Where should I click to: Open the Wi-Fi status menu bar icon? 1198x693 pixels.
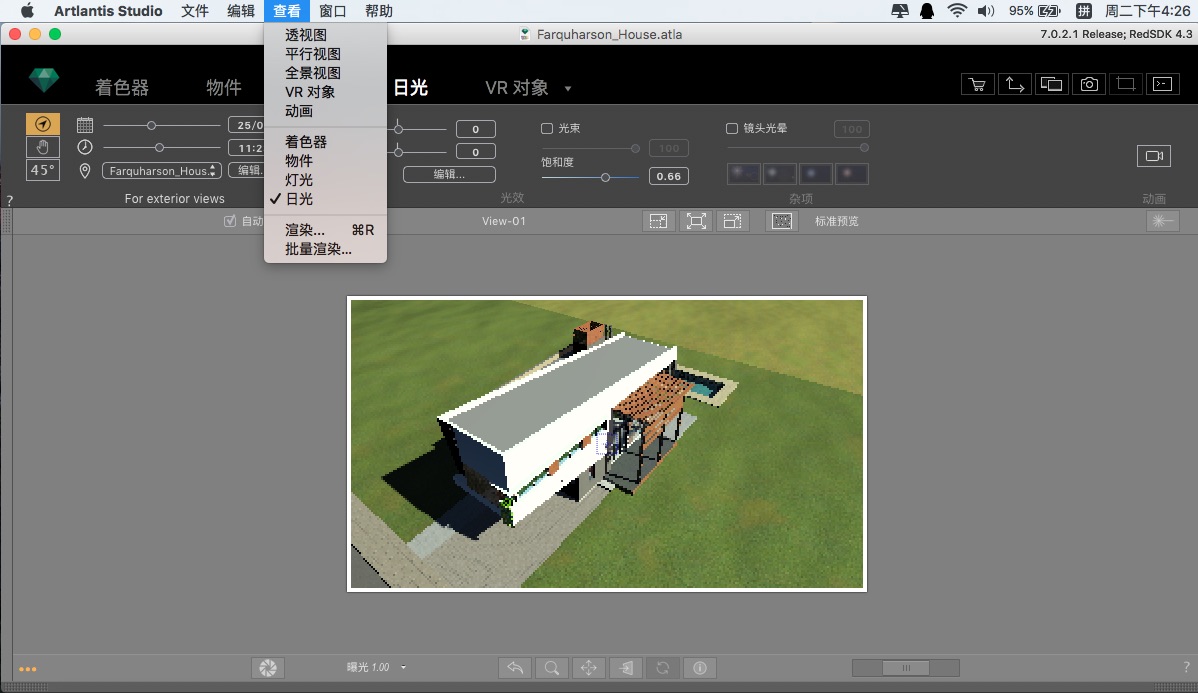point(957,11)
